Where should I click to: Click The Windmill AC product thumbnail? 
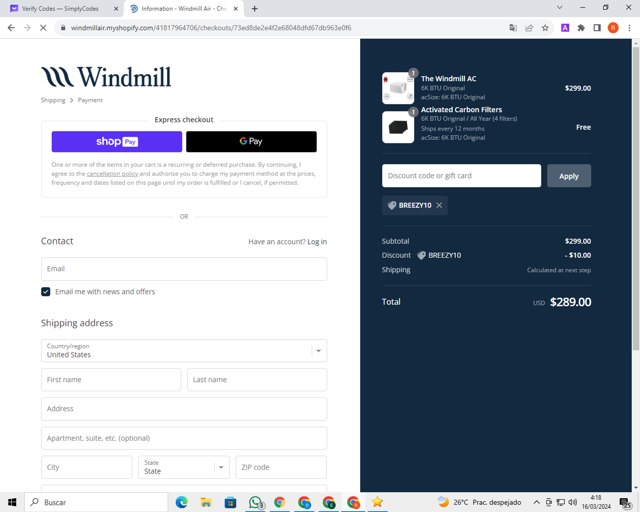[x=398, y=88]
